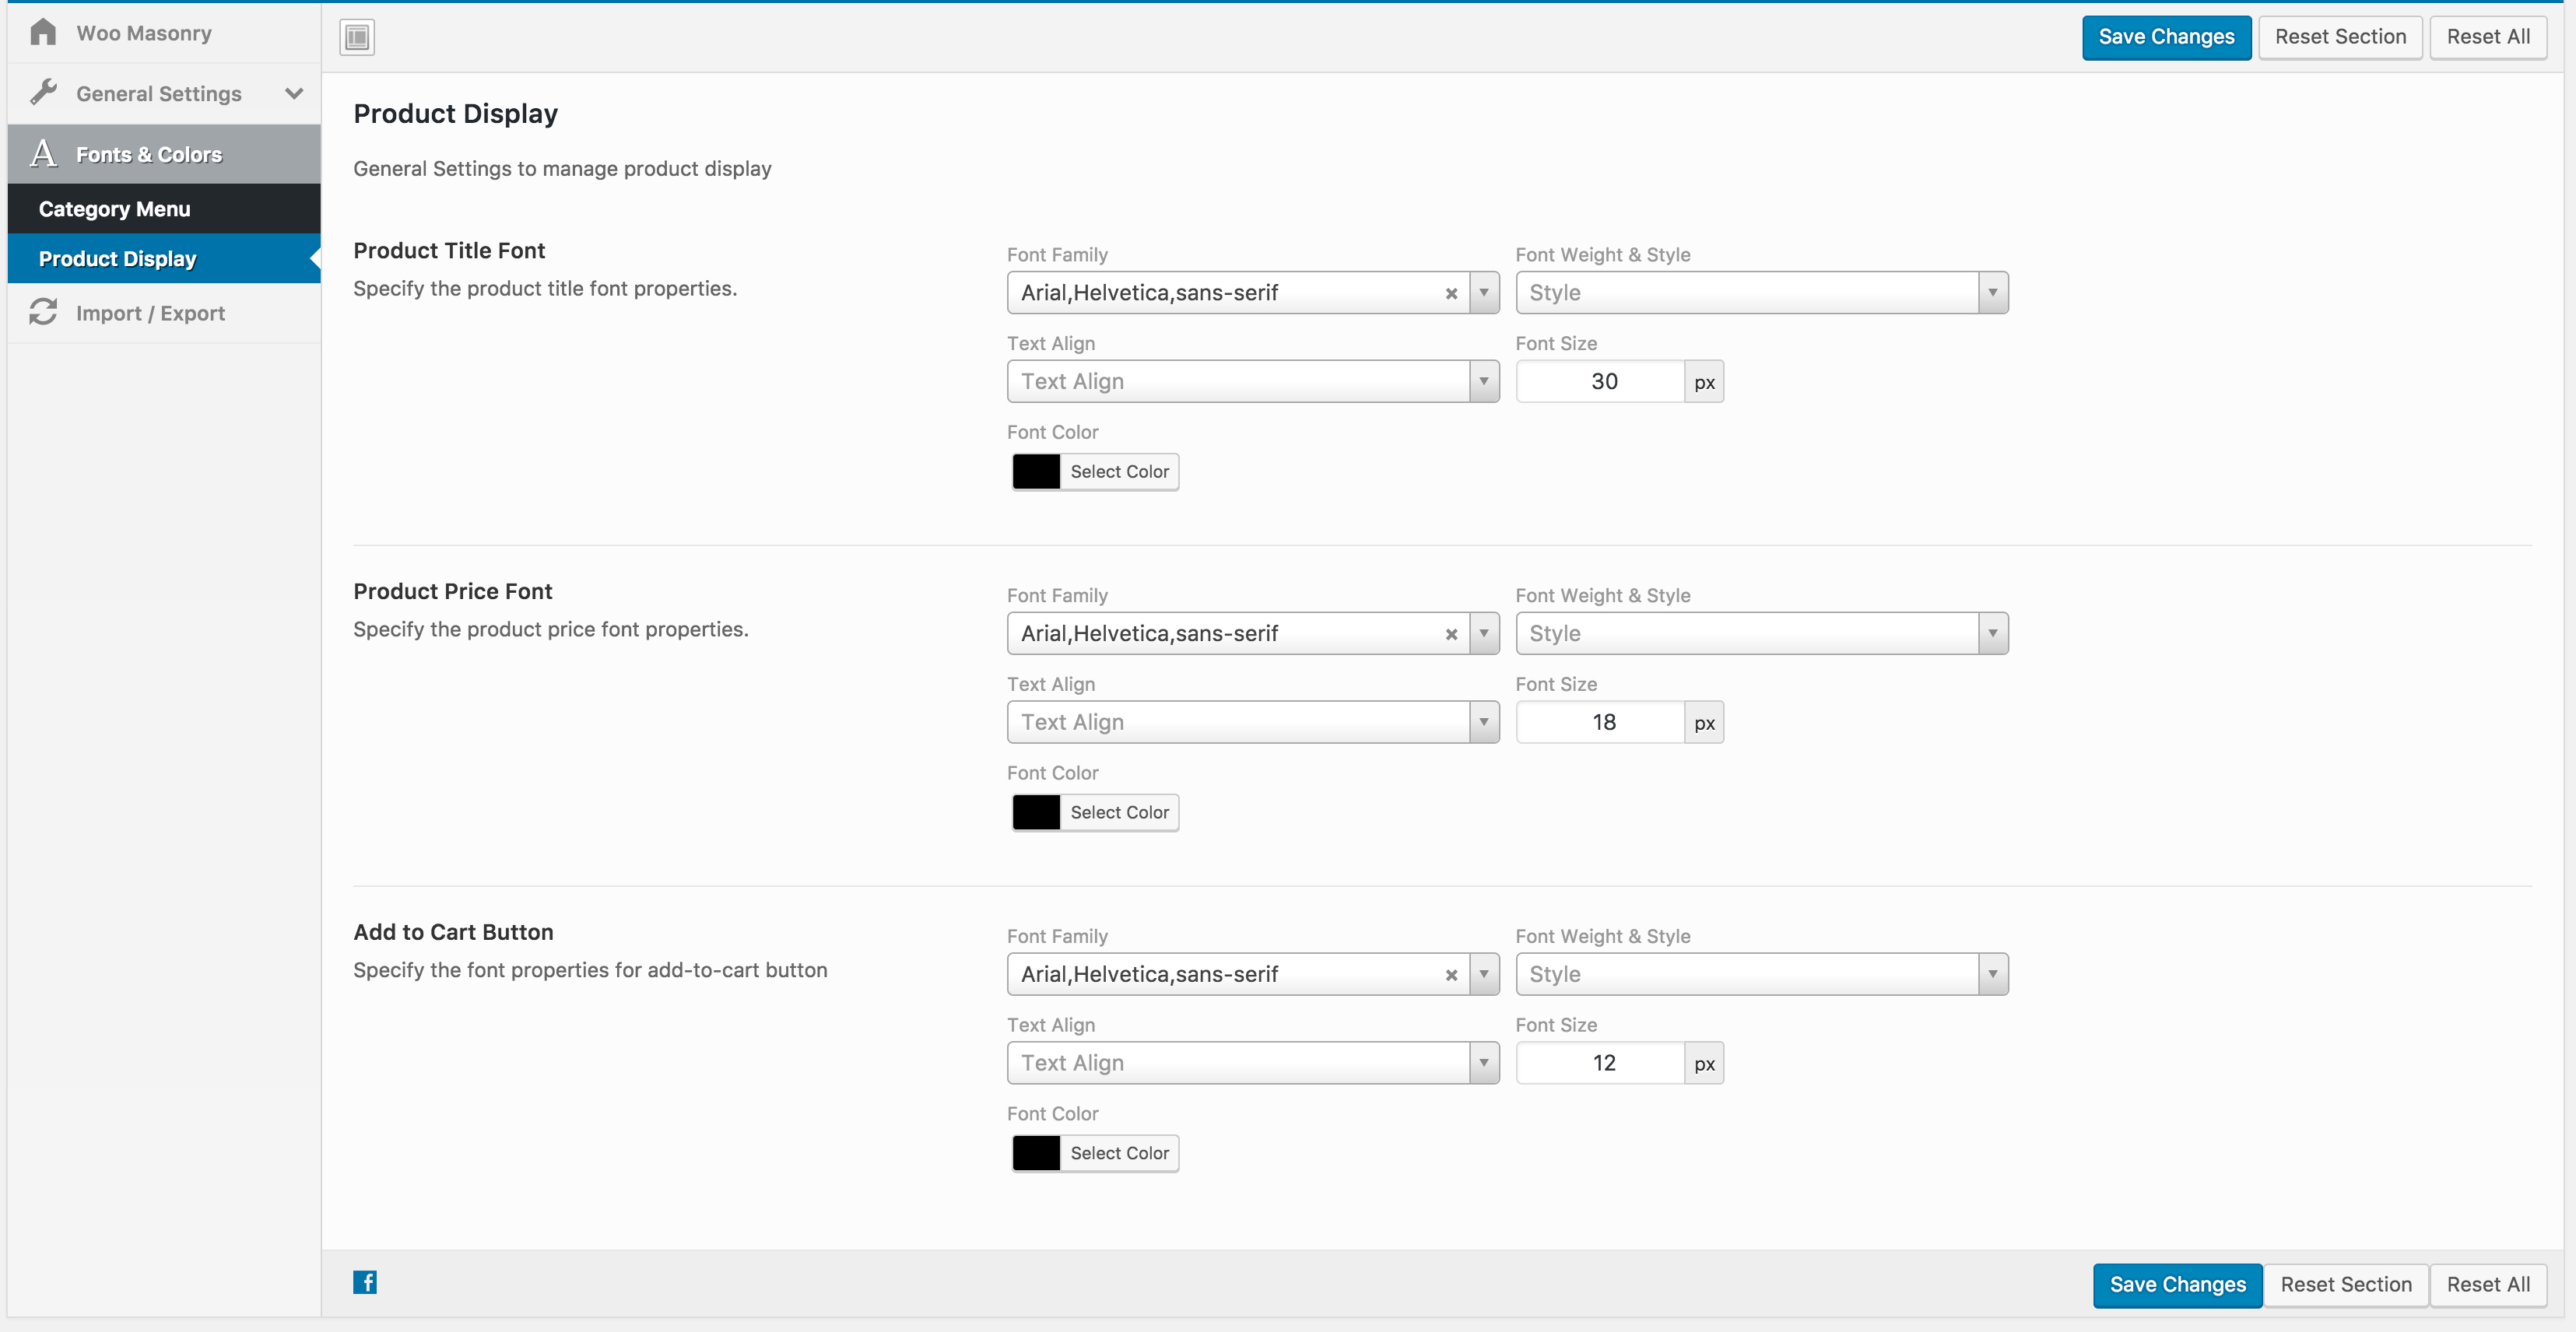The width and height of the screenshot is (2576, 1332).
Task: Click top Save Changes button
Action: coord(2166,37)
